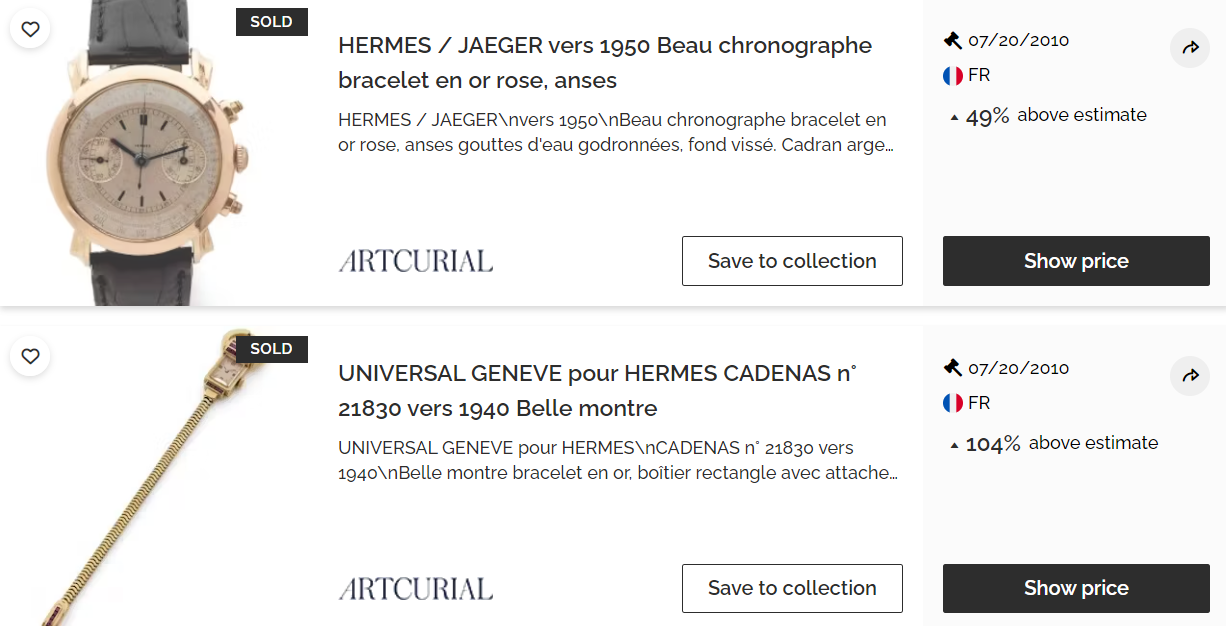Share the Universal Geneve Cadenas listing
This screenshot has height=626, width=1226.
[1190, 376]
